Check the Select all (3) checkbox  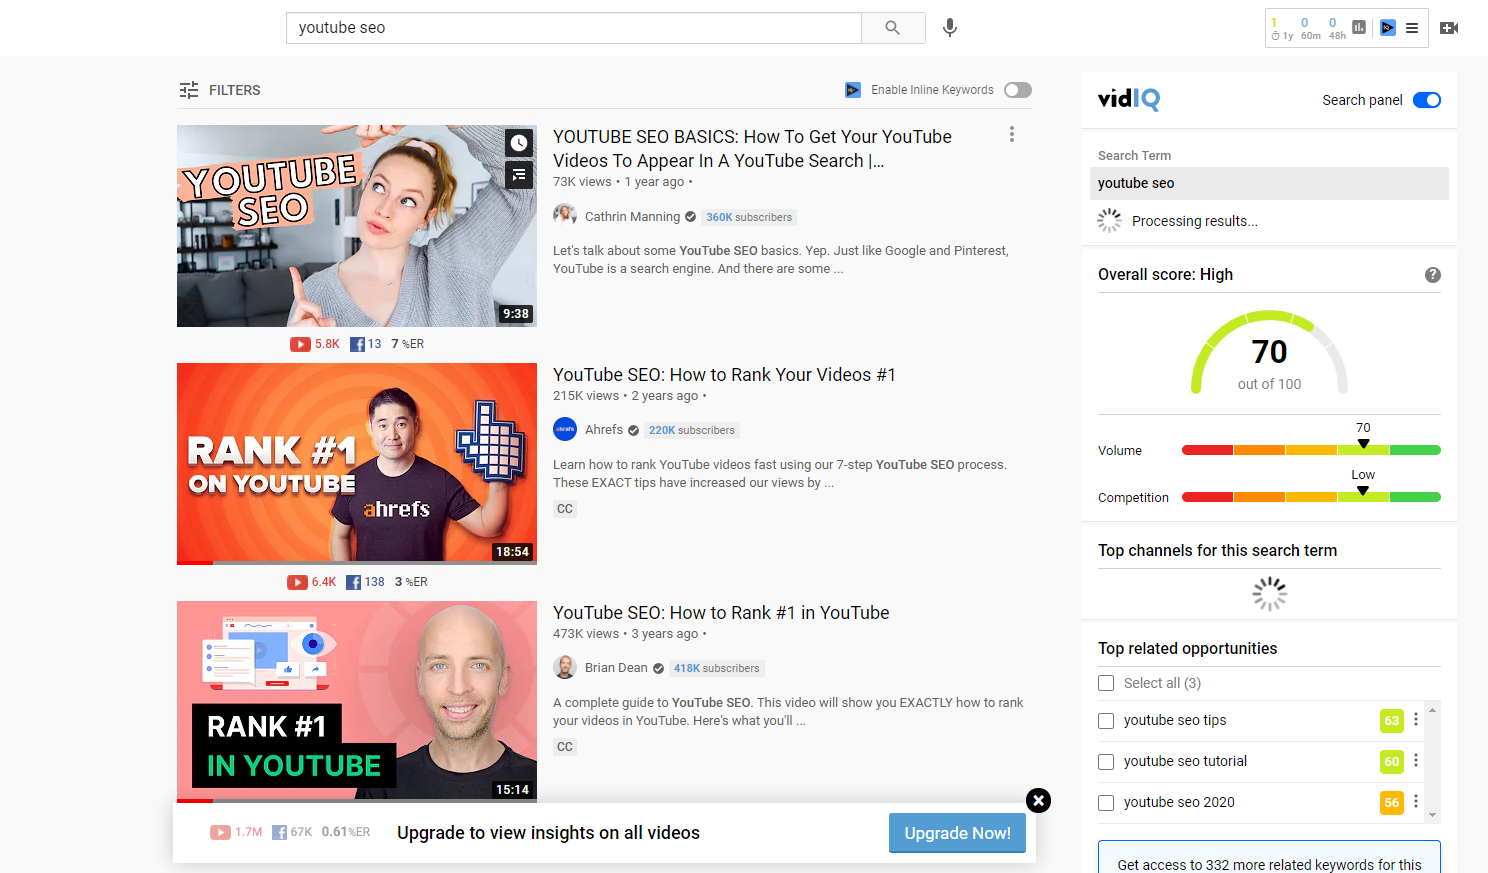point(1106,683)
